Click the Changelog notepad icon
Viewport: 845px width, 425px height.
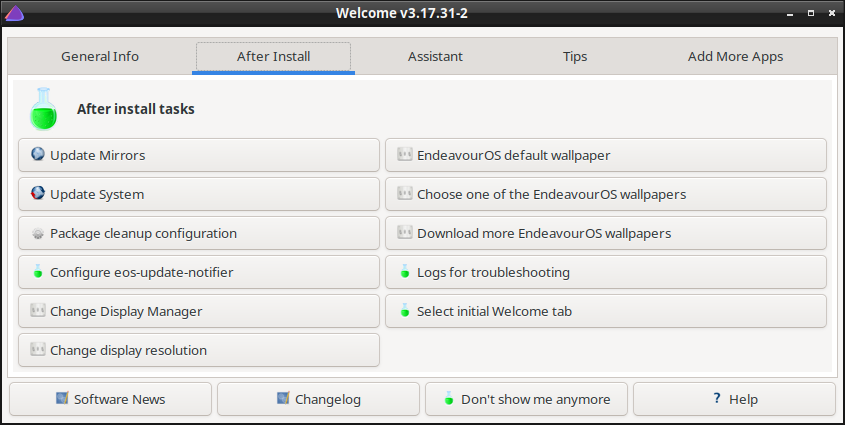point(283,398)
